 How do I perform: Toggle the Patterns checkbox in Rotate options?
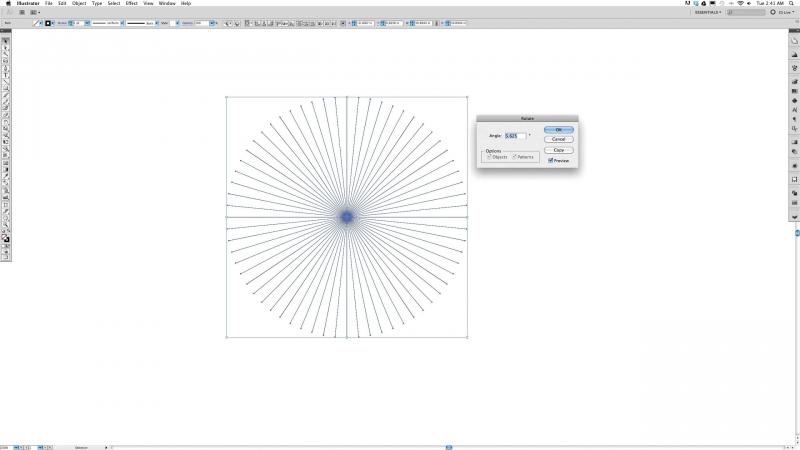(515, 157)
